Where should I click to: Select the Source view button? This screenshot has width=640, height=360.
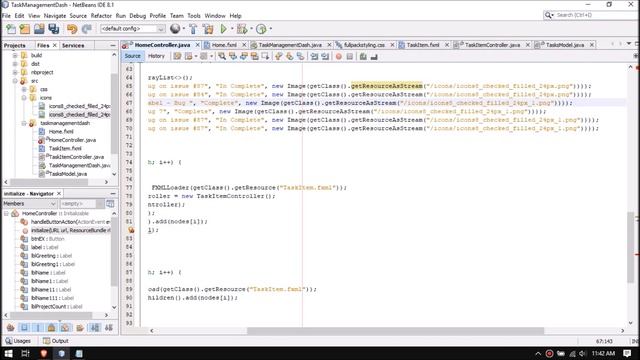pos(132,56)
